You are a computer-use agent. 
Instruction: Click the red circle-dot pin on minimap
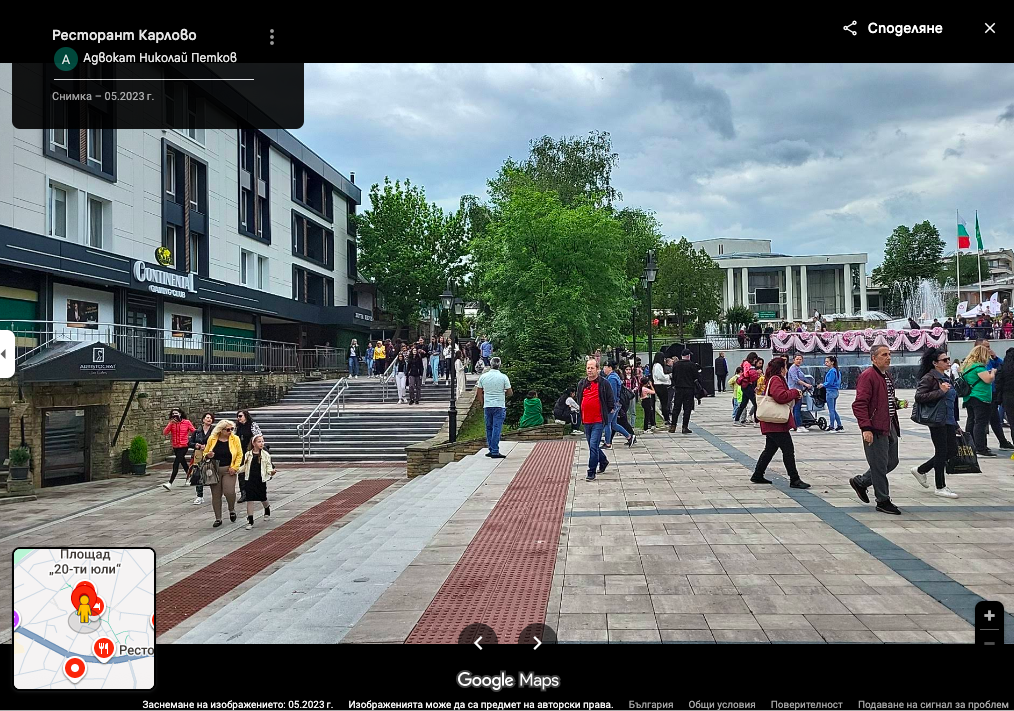[x=74, y=667]
